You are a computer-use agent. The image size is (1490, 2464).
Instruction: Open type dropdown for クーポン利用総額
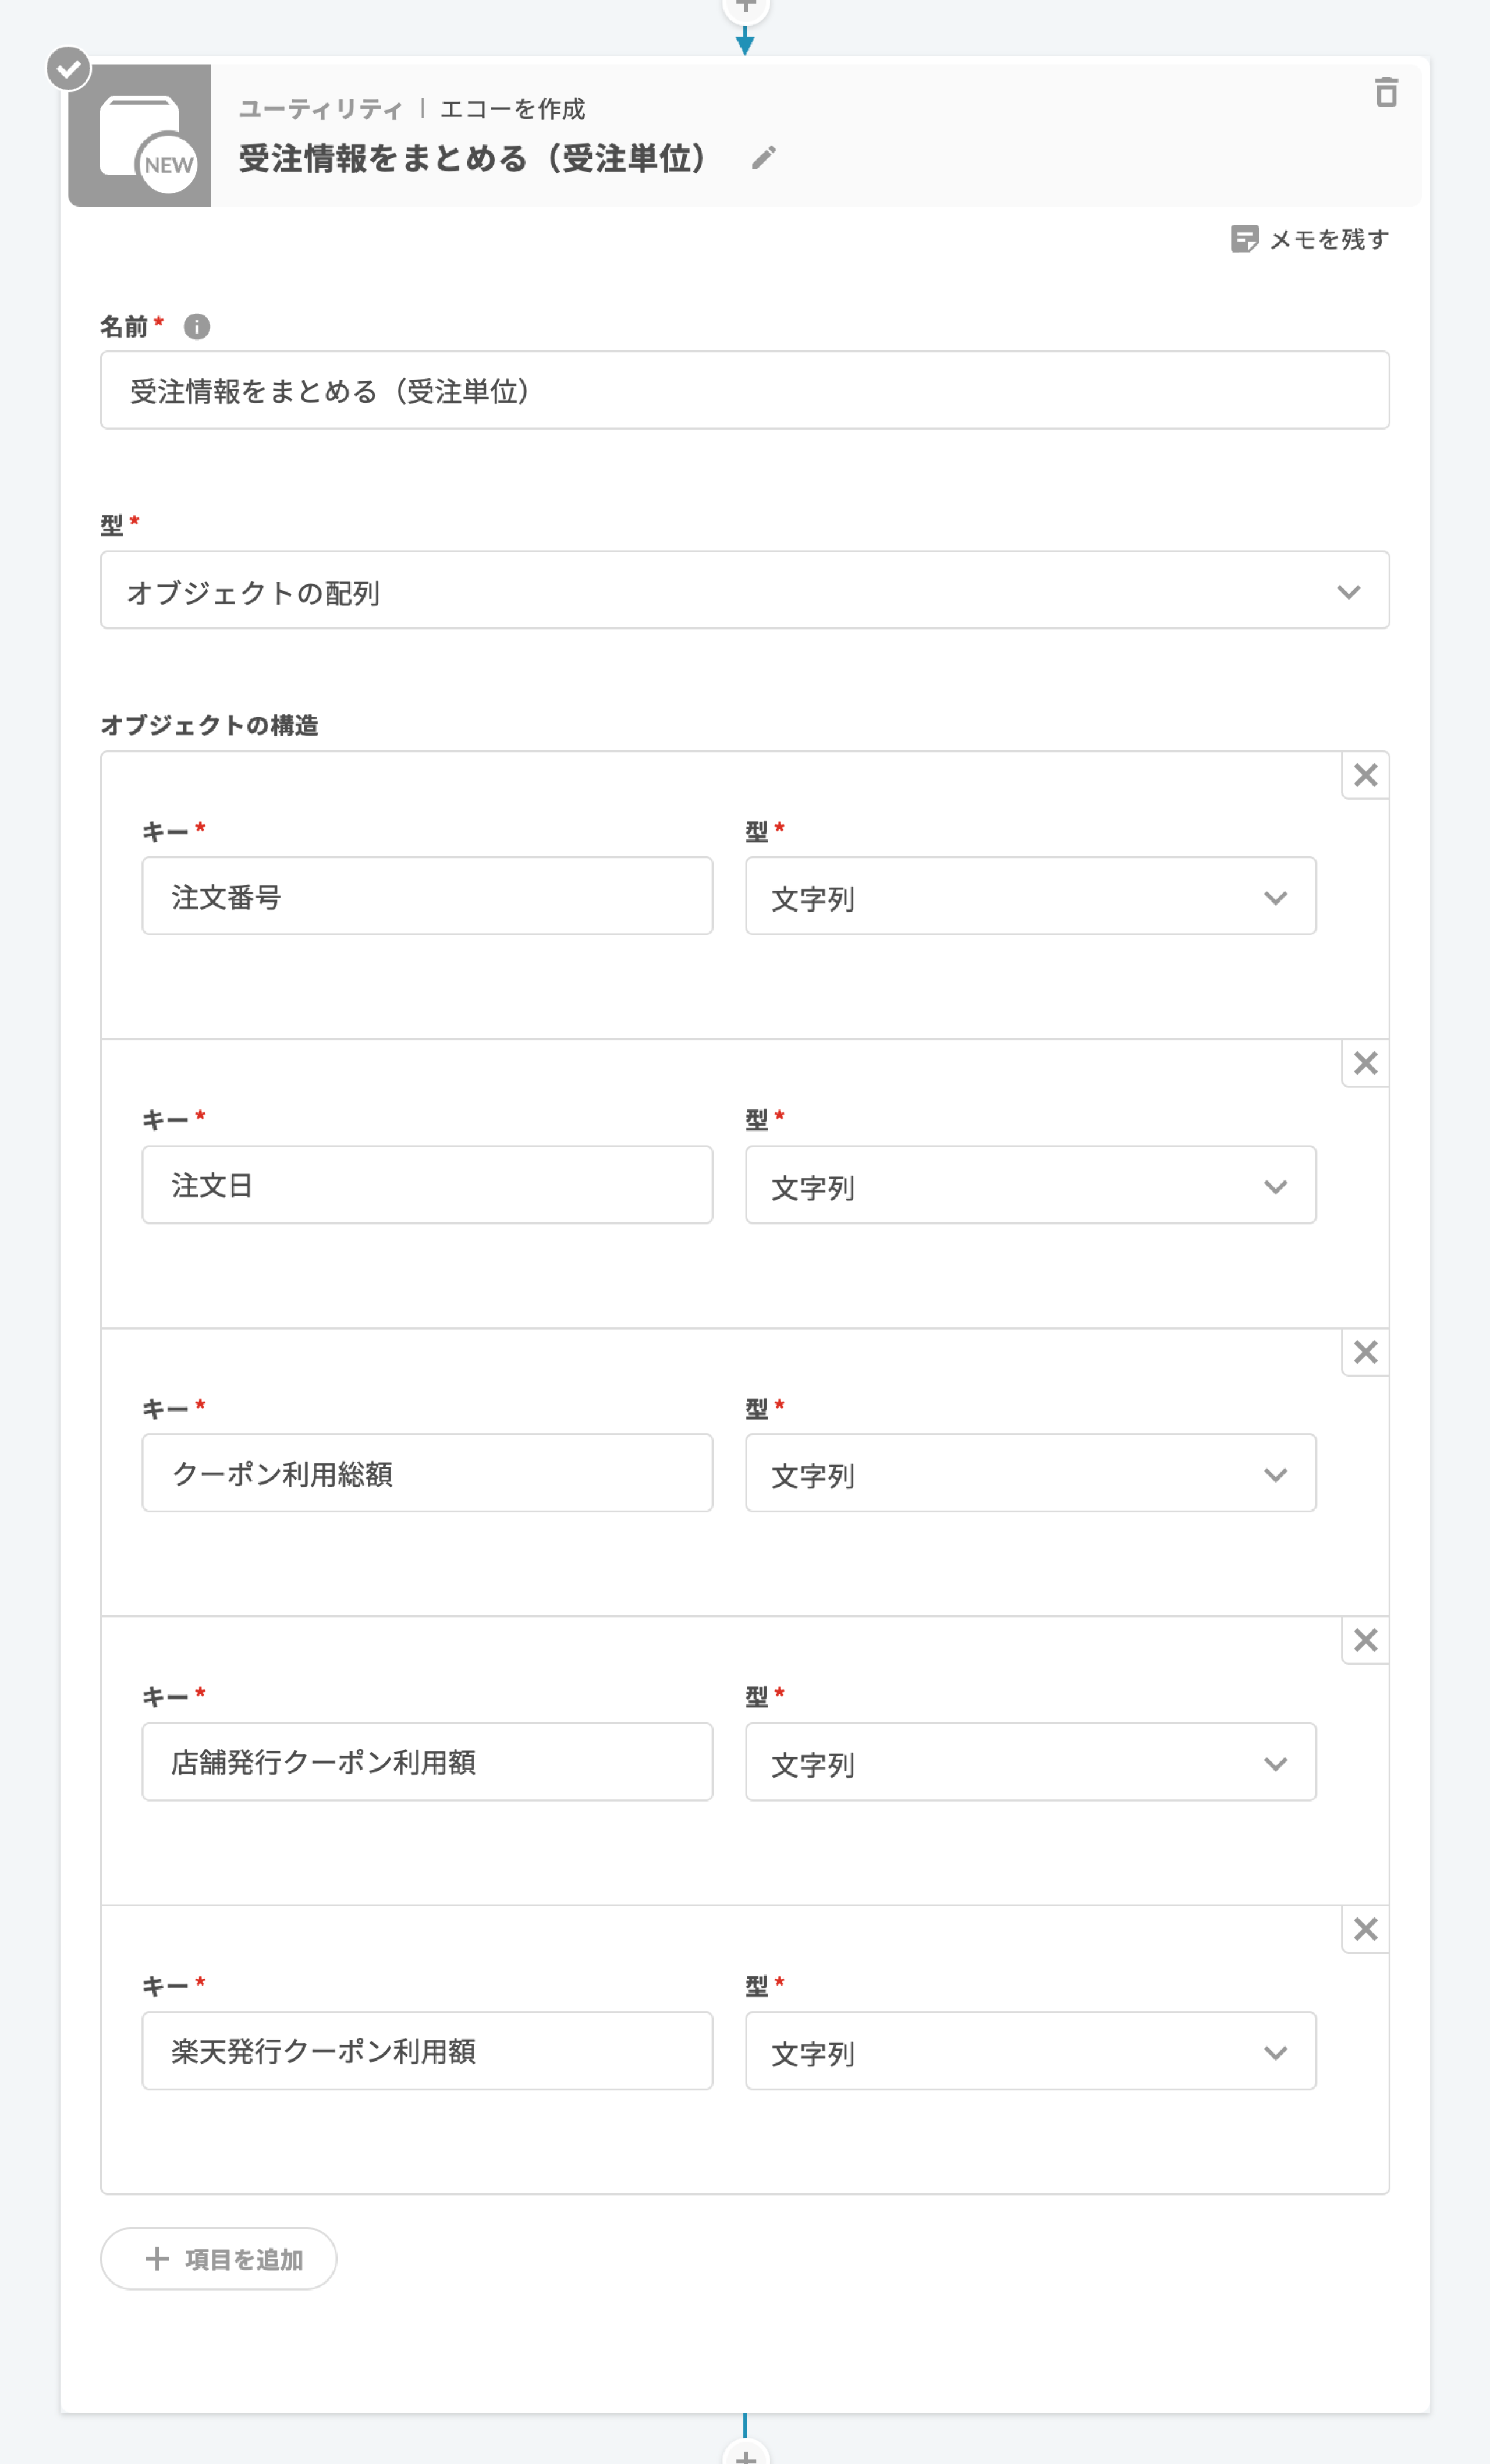[x=1030, y=1474]
